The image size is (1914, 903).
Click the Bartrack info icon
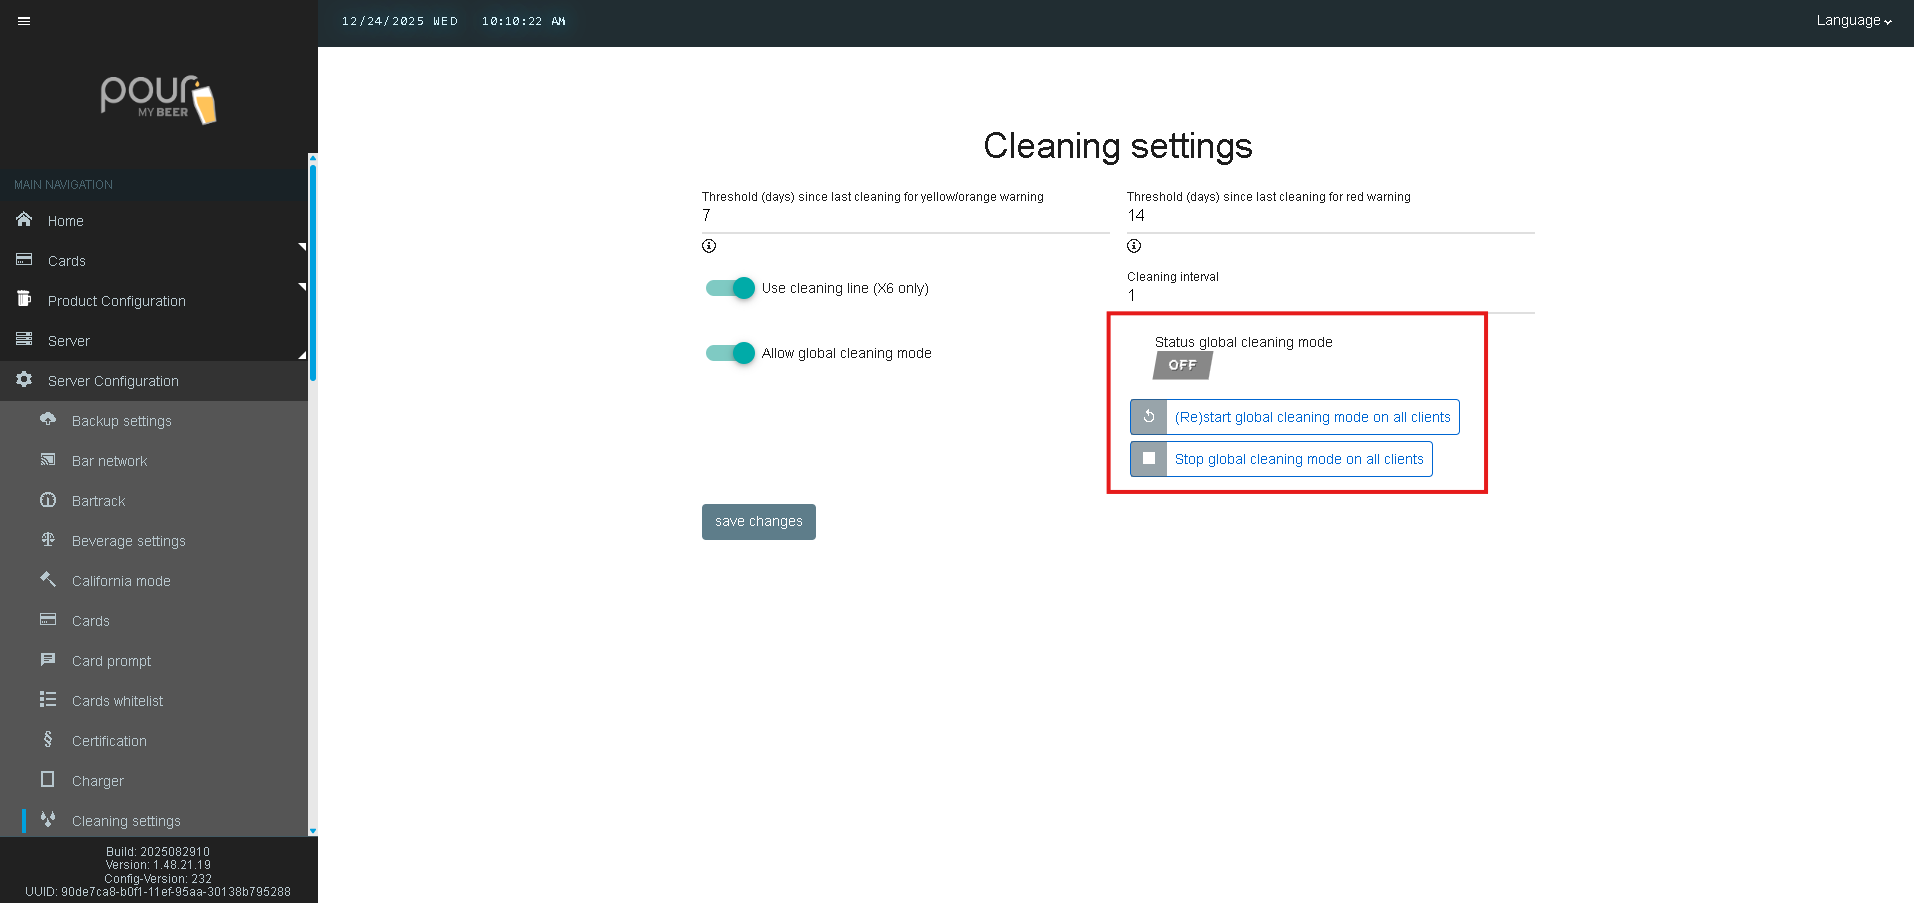[x=48, y=500]
